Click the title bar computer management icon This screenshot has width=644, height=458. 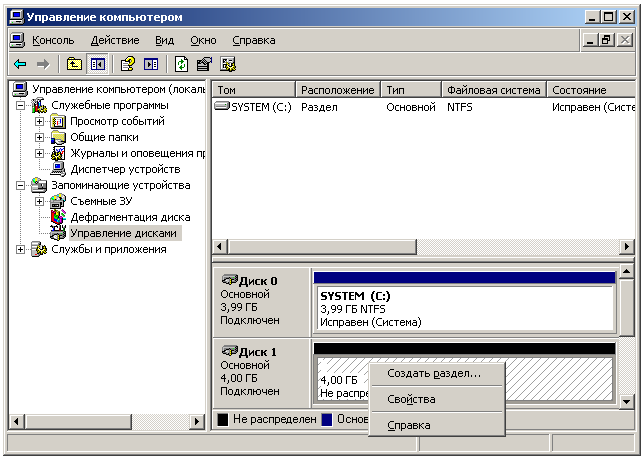pos(16,16)
